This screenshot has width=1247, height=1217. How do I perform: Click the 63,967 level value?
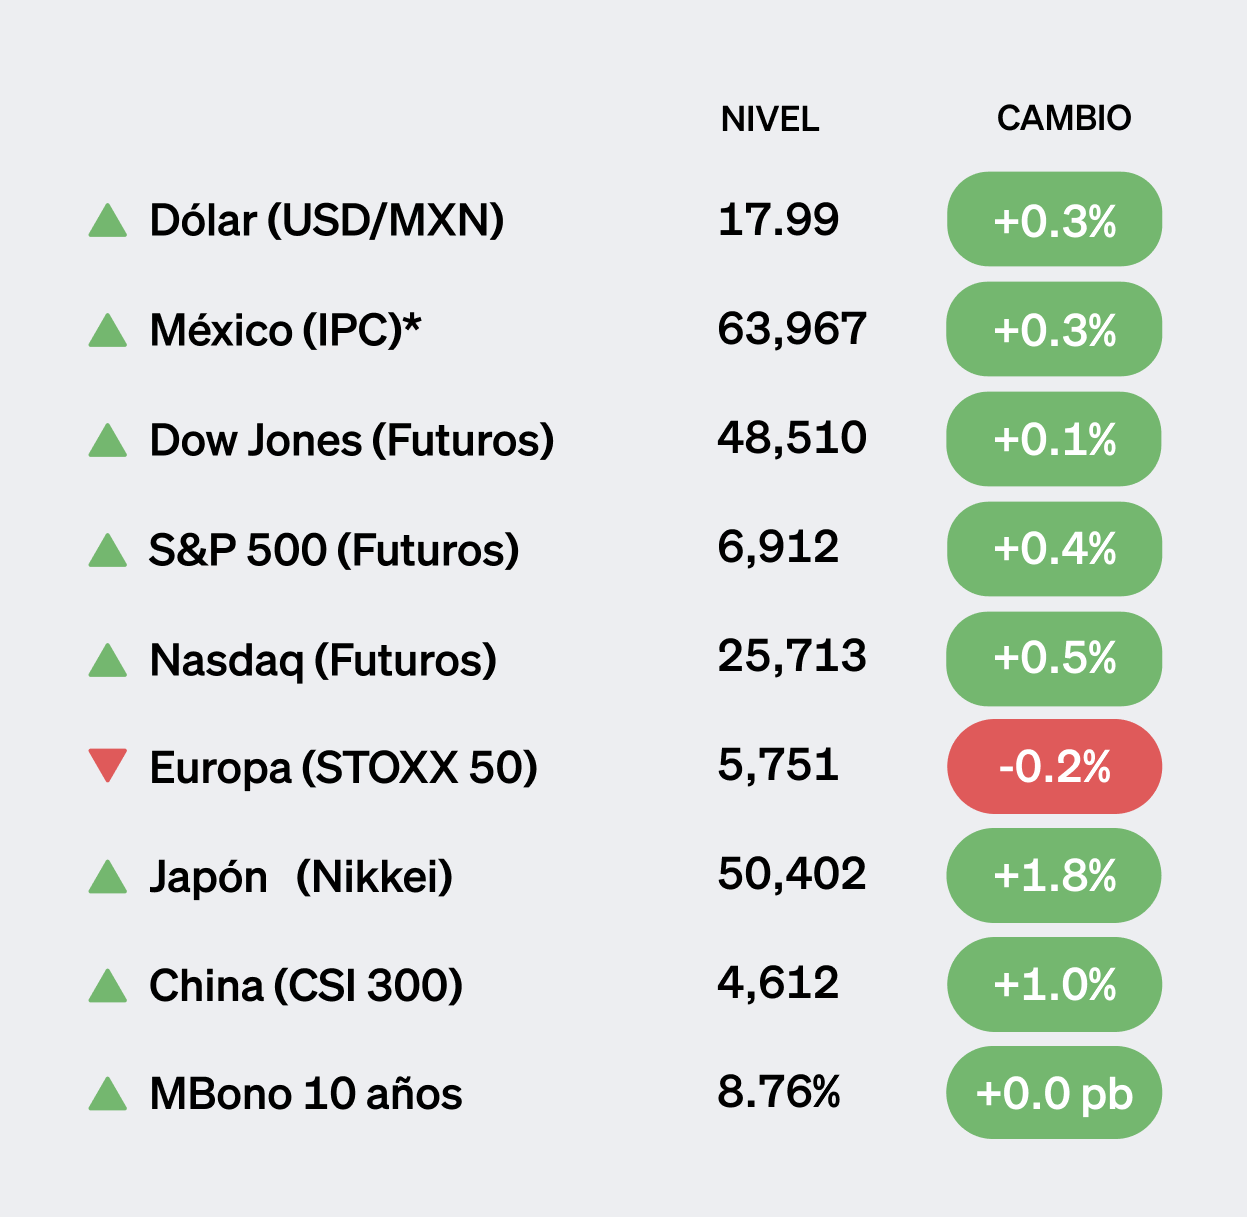click(792, 329)
